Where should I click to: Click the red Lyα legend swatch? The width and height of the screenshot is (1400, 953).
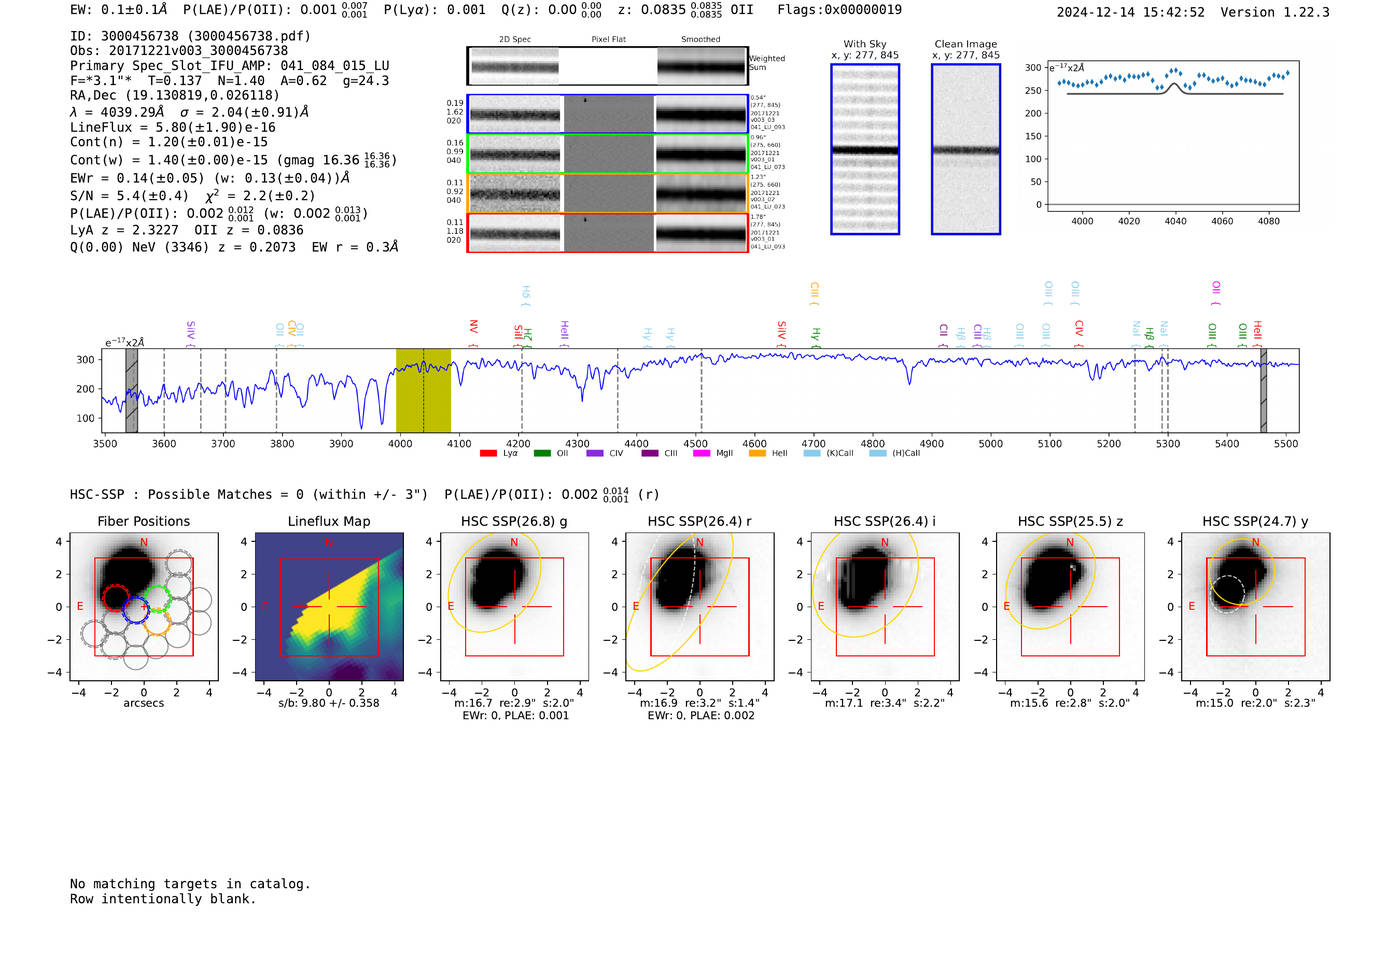[x=488, y=453]
